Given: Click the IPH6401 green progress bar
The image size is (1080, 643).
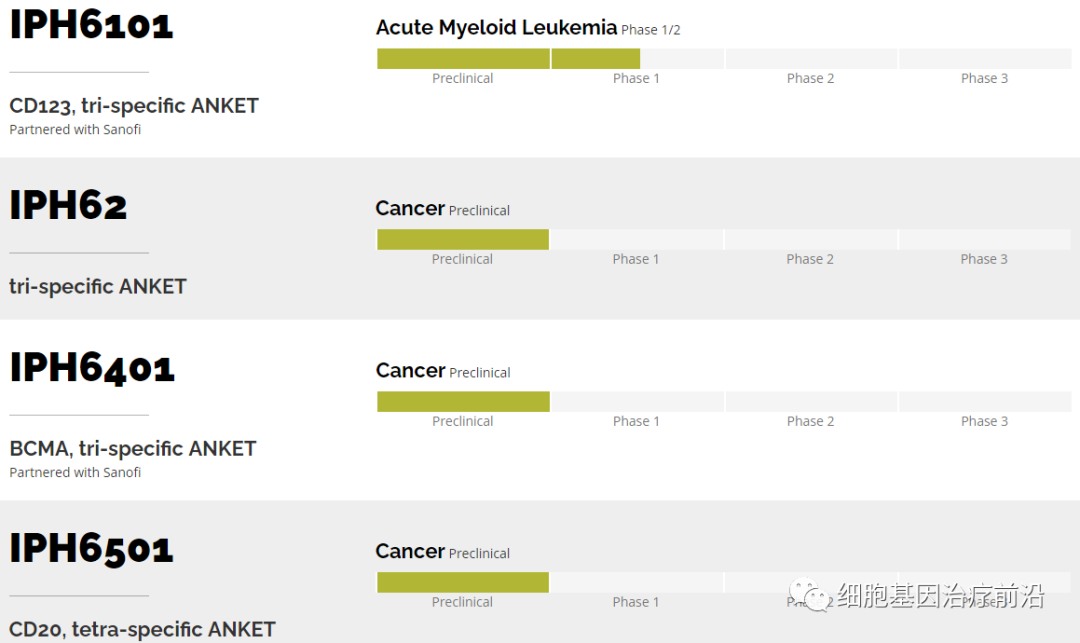Looking at the screenshot, I should [463, 402].
